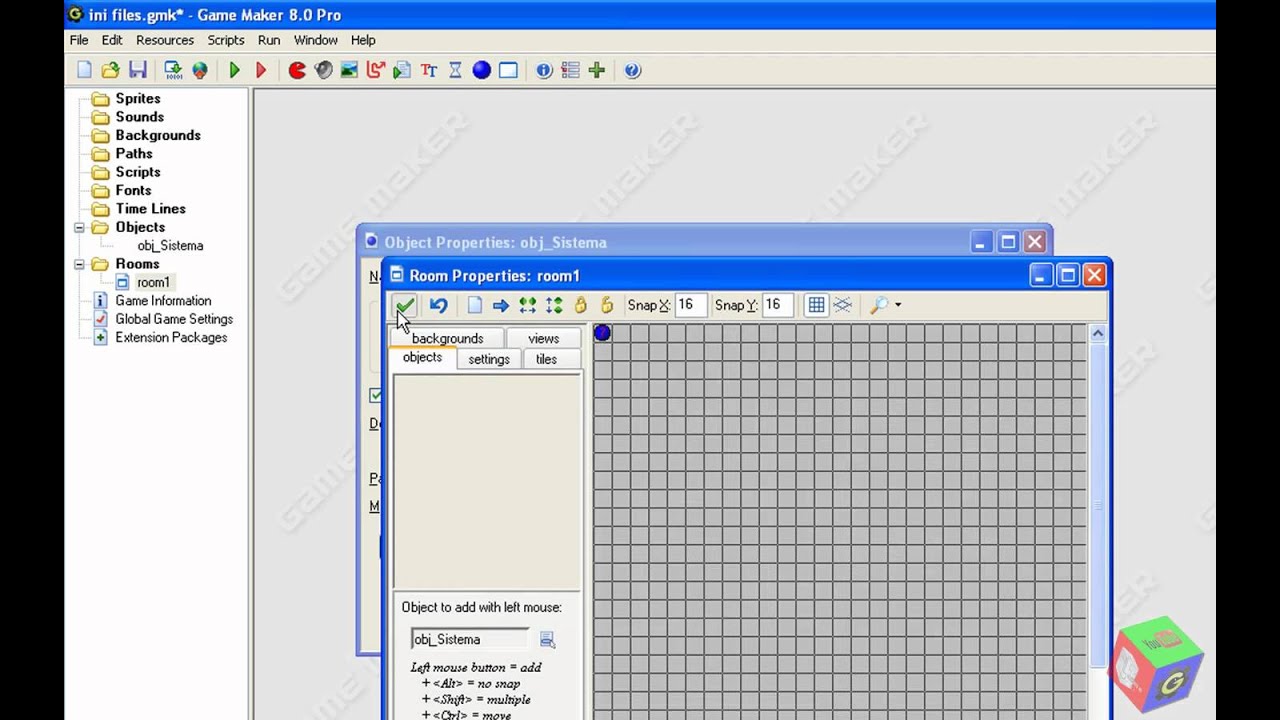Open the Window menu
Image resolution: width=1280 pixels, height=720 pixels.
(x=316, y=40)
